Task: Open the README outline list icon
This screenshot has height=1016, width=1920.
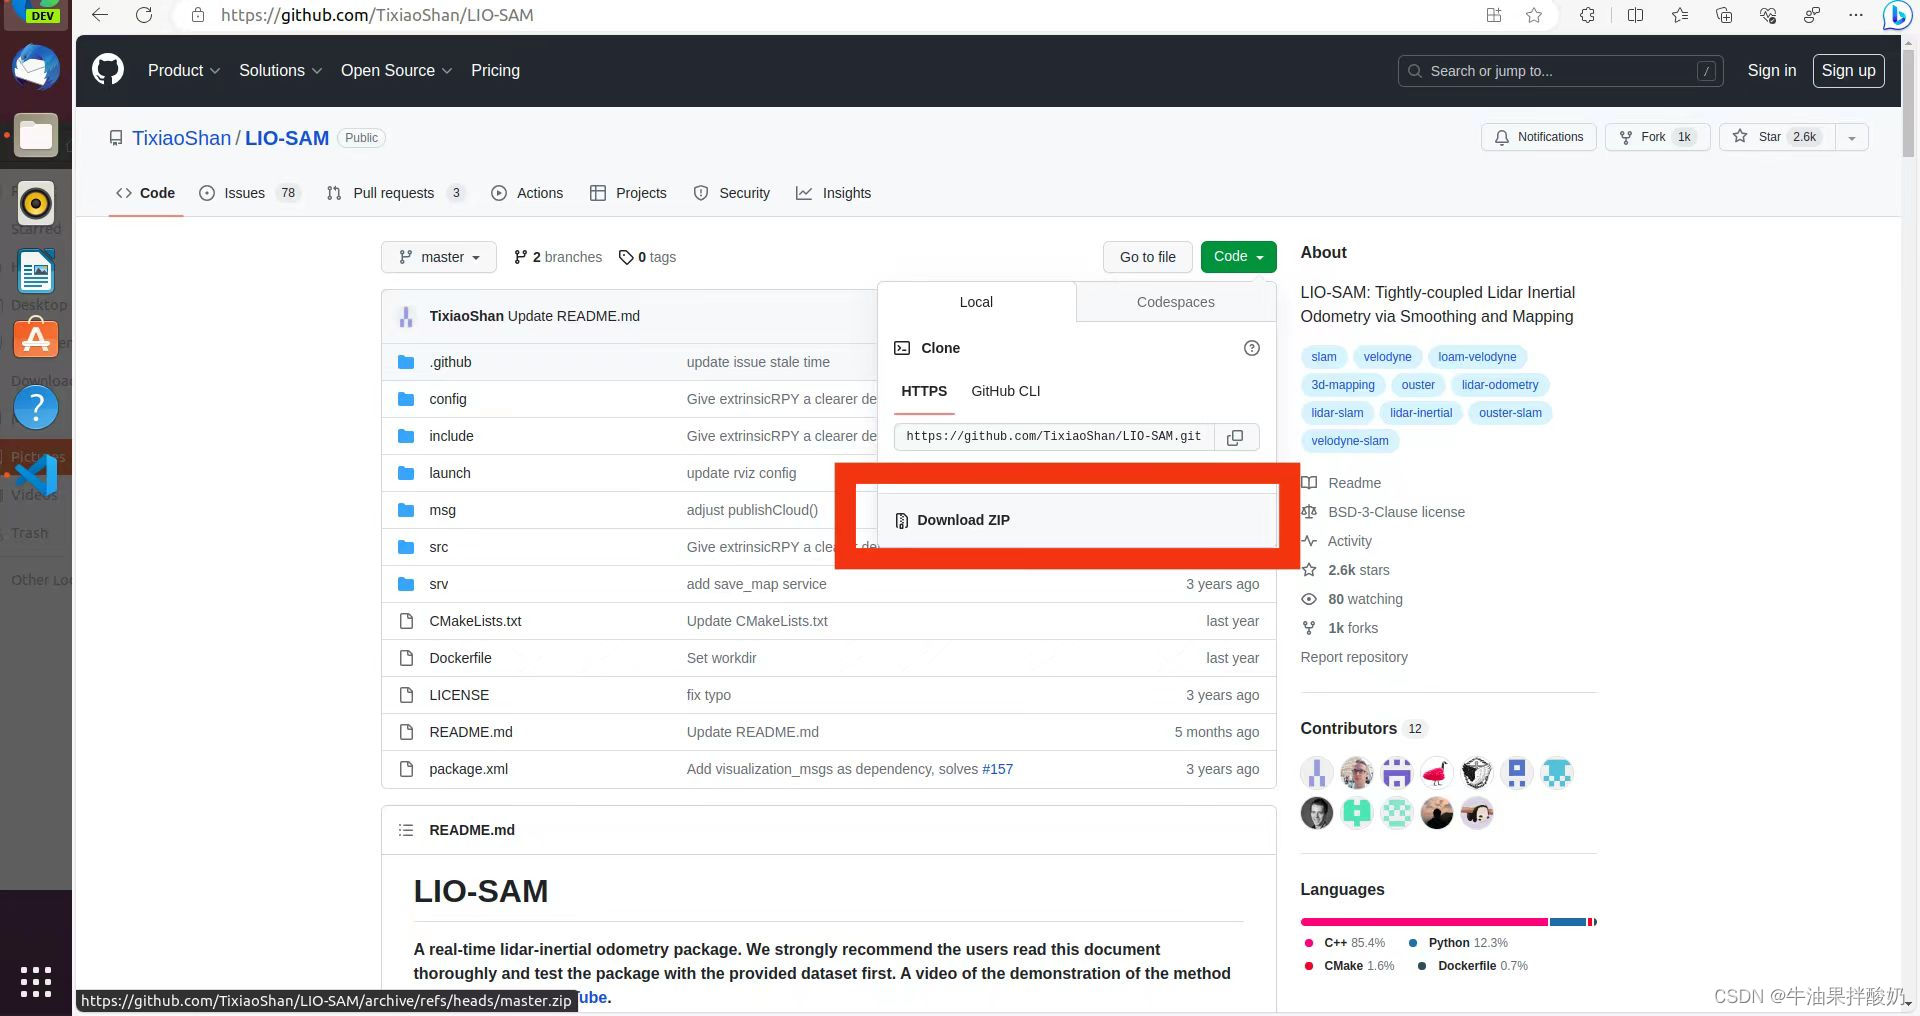Action: [x=405, y=830]
